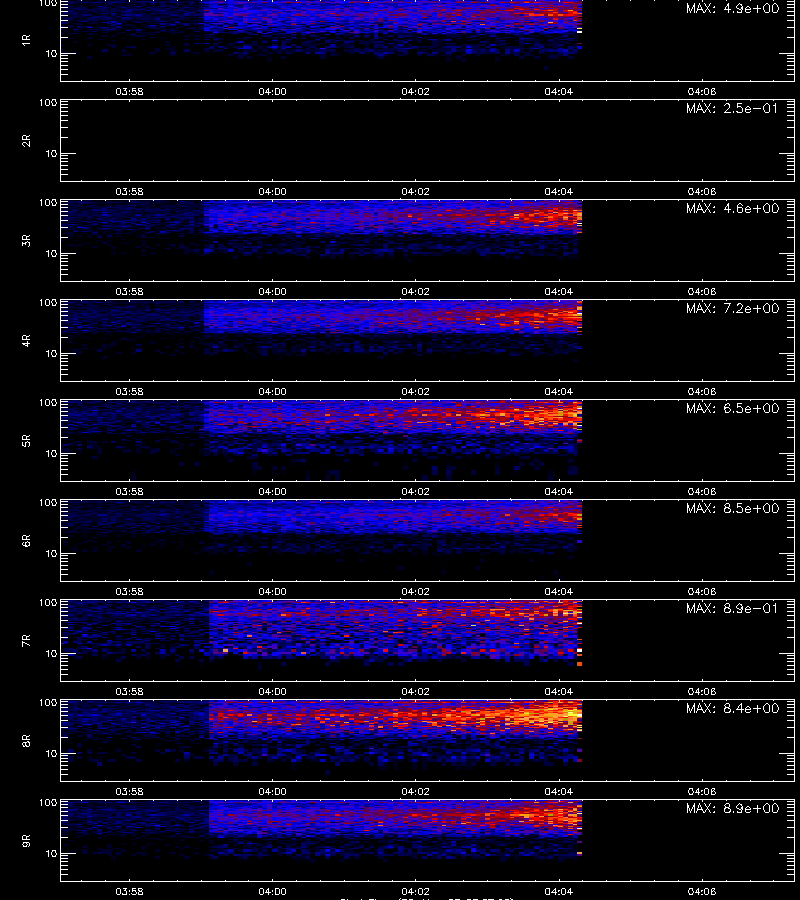Click the 9R panel axis label
This screenshot has height=900, width=800.
click(x=26, y=840)
